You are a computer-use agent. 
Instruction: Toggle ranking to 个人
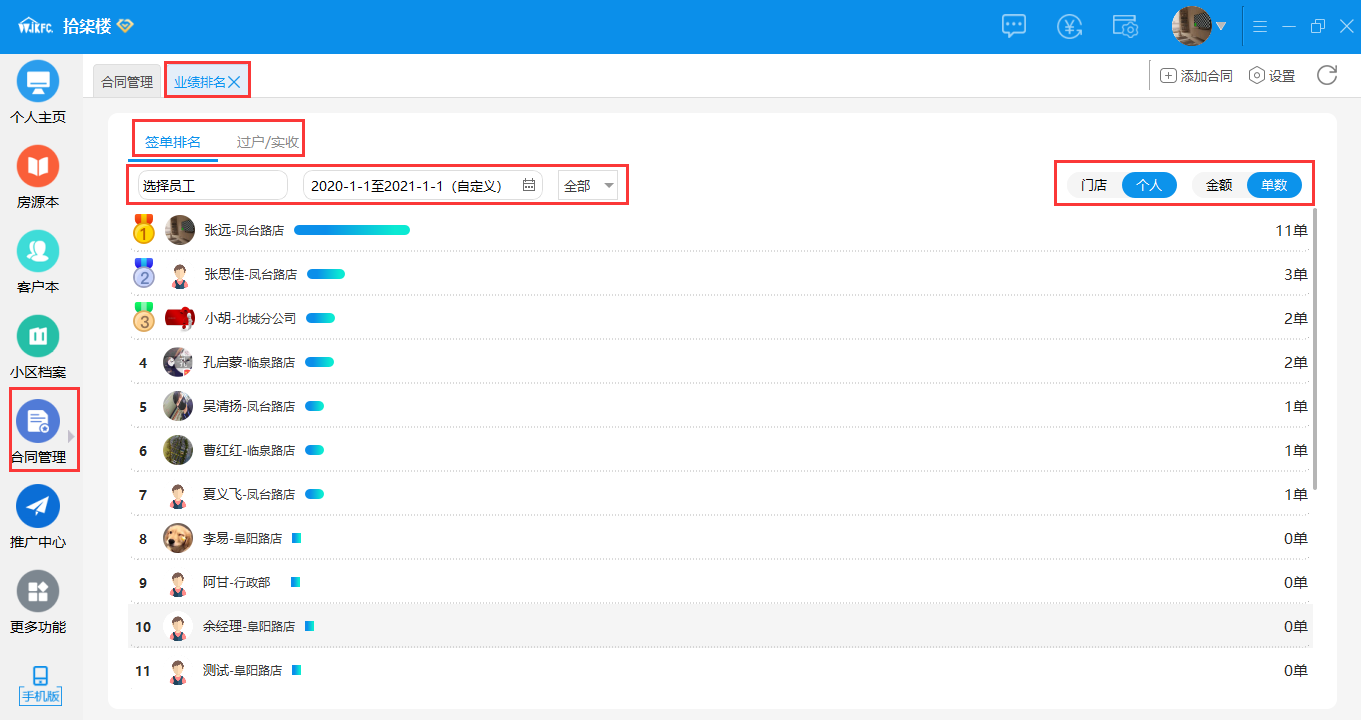point(1149,185)
